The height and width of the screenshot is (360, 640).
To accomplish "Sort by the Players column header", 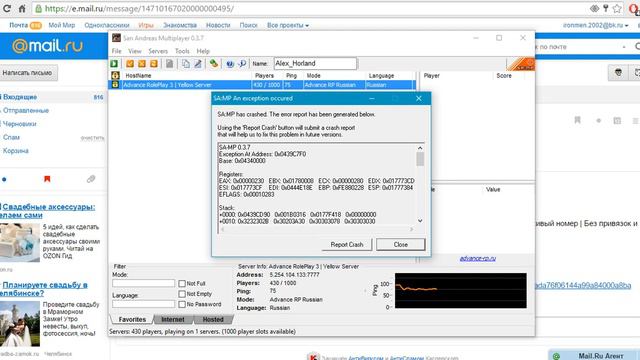I will [268, 76].
